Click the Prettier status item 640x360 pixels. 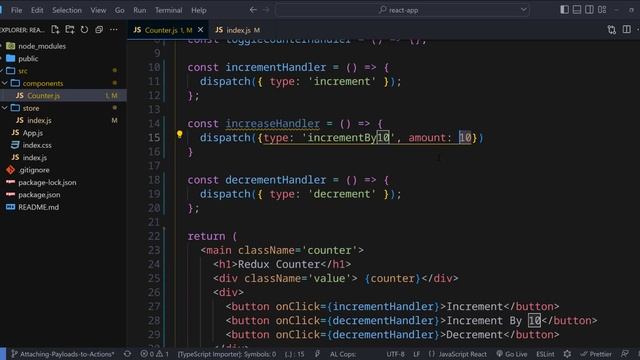pos(596,354)
